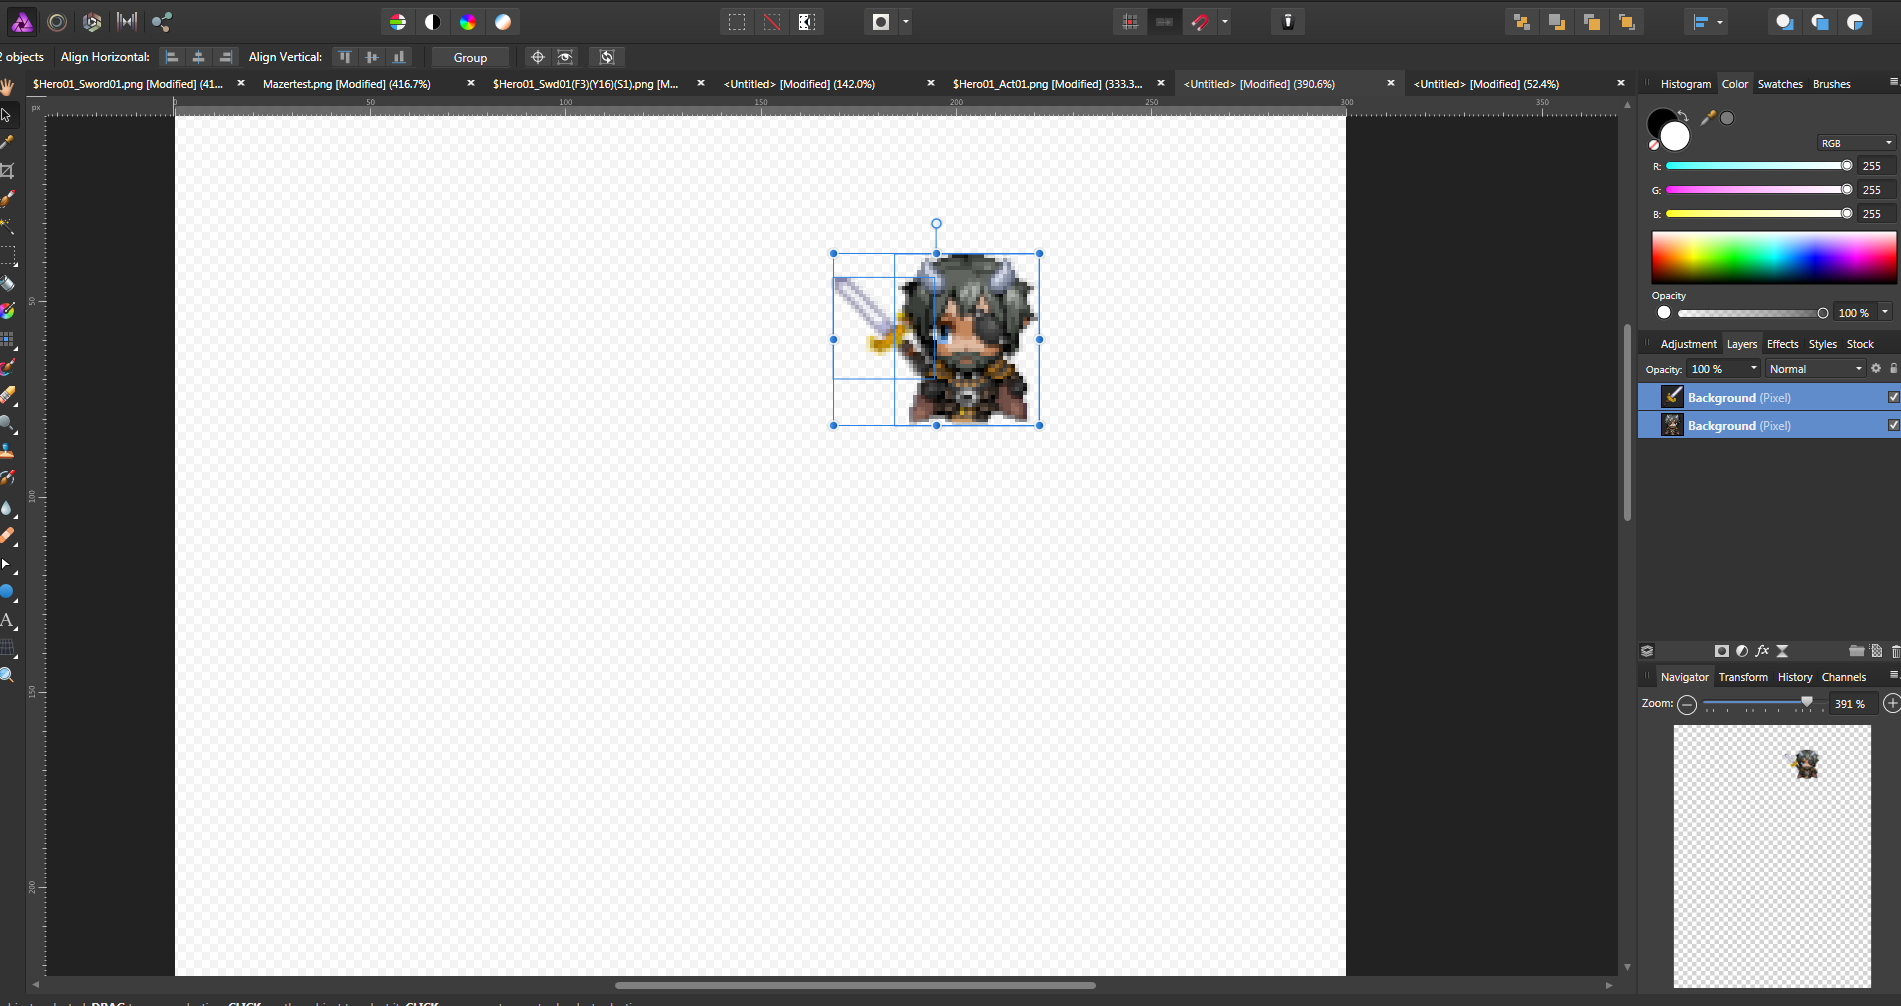Open the Snapping options dropdown arrow
Screen dimensions: 1901x1006
[x=1225, y=22]
